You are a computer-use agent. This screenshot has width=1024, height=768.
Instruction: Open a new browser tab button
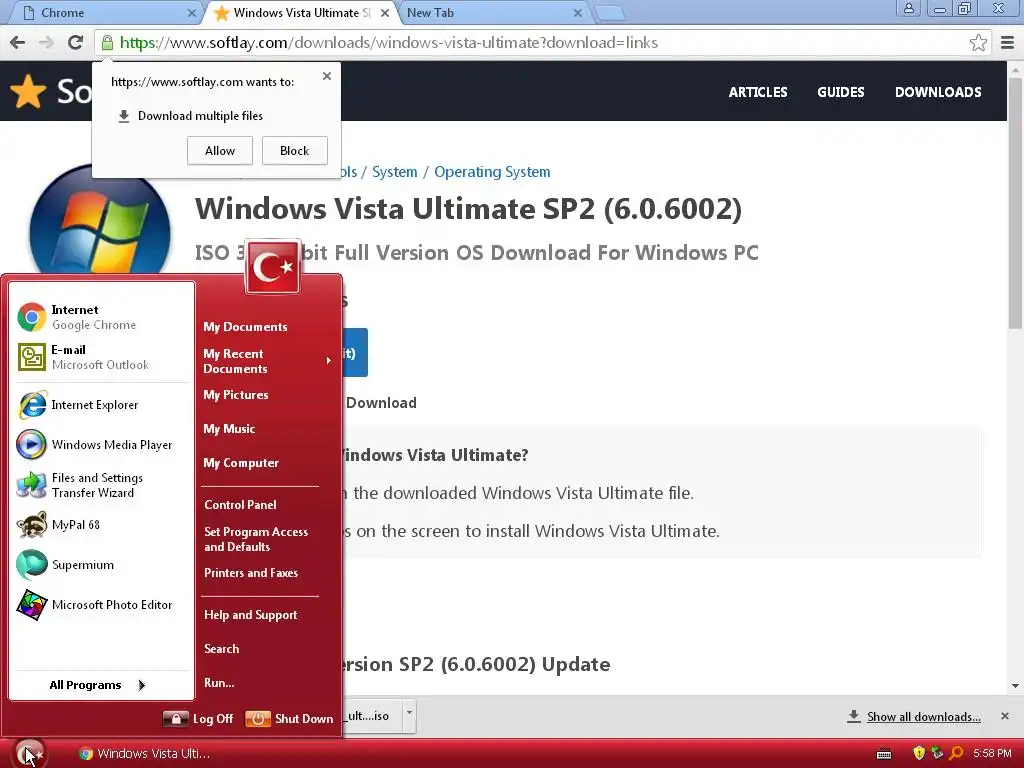[610, 12]
